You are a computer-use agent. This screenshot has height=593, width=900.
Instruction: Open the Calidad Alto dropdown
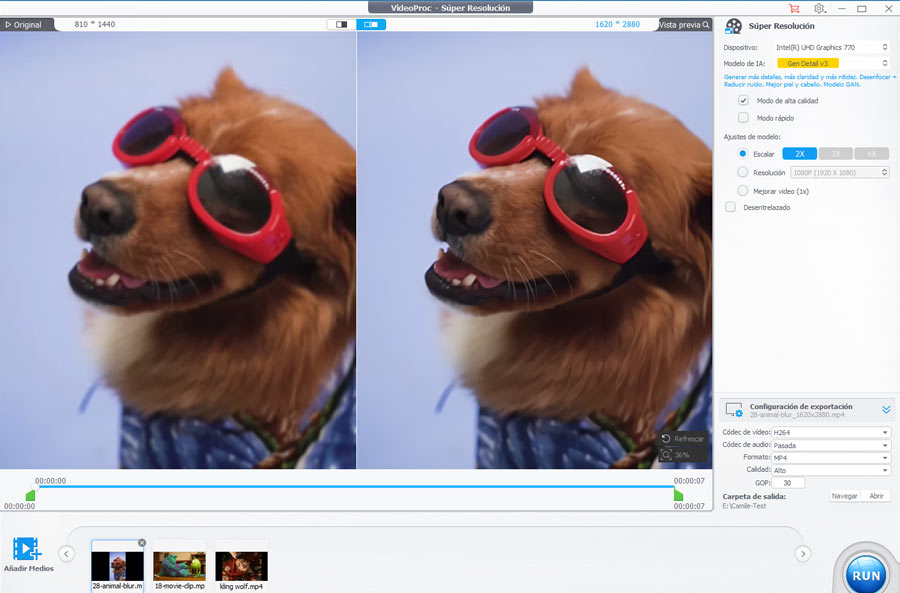[831, 470]
